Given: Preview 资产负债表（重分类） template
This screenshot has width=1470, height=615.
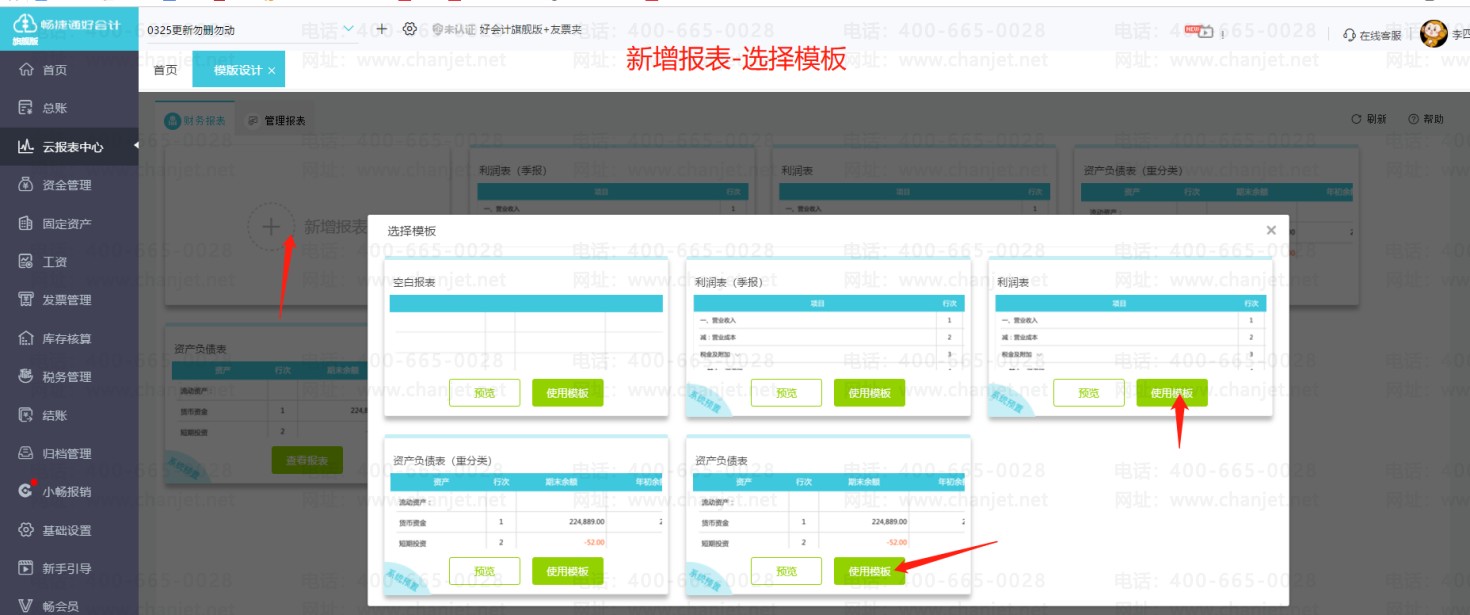Looking at the screenshot, I should (x=484, y=571).
